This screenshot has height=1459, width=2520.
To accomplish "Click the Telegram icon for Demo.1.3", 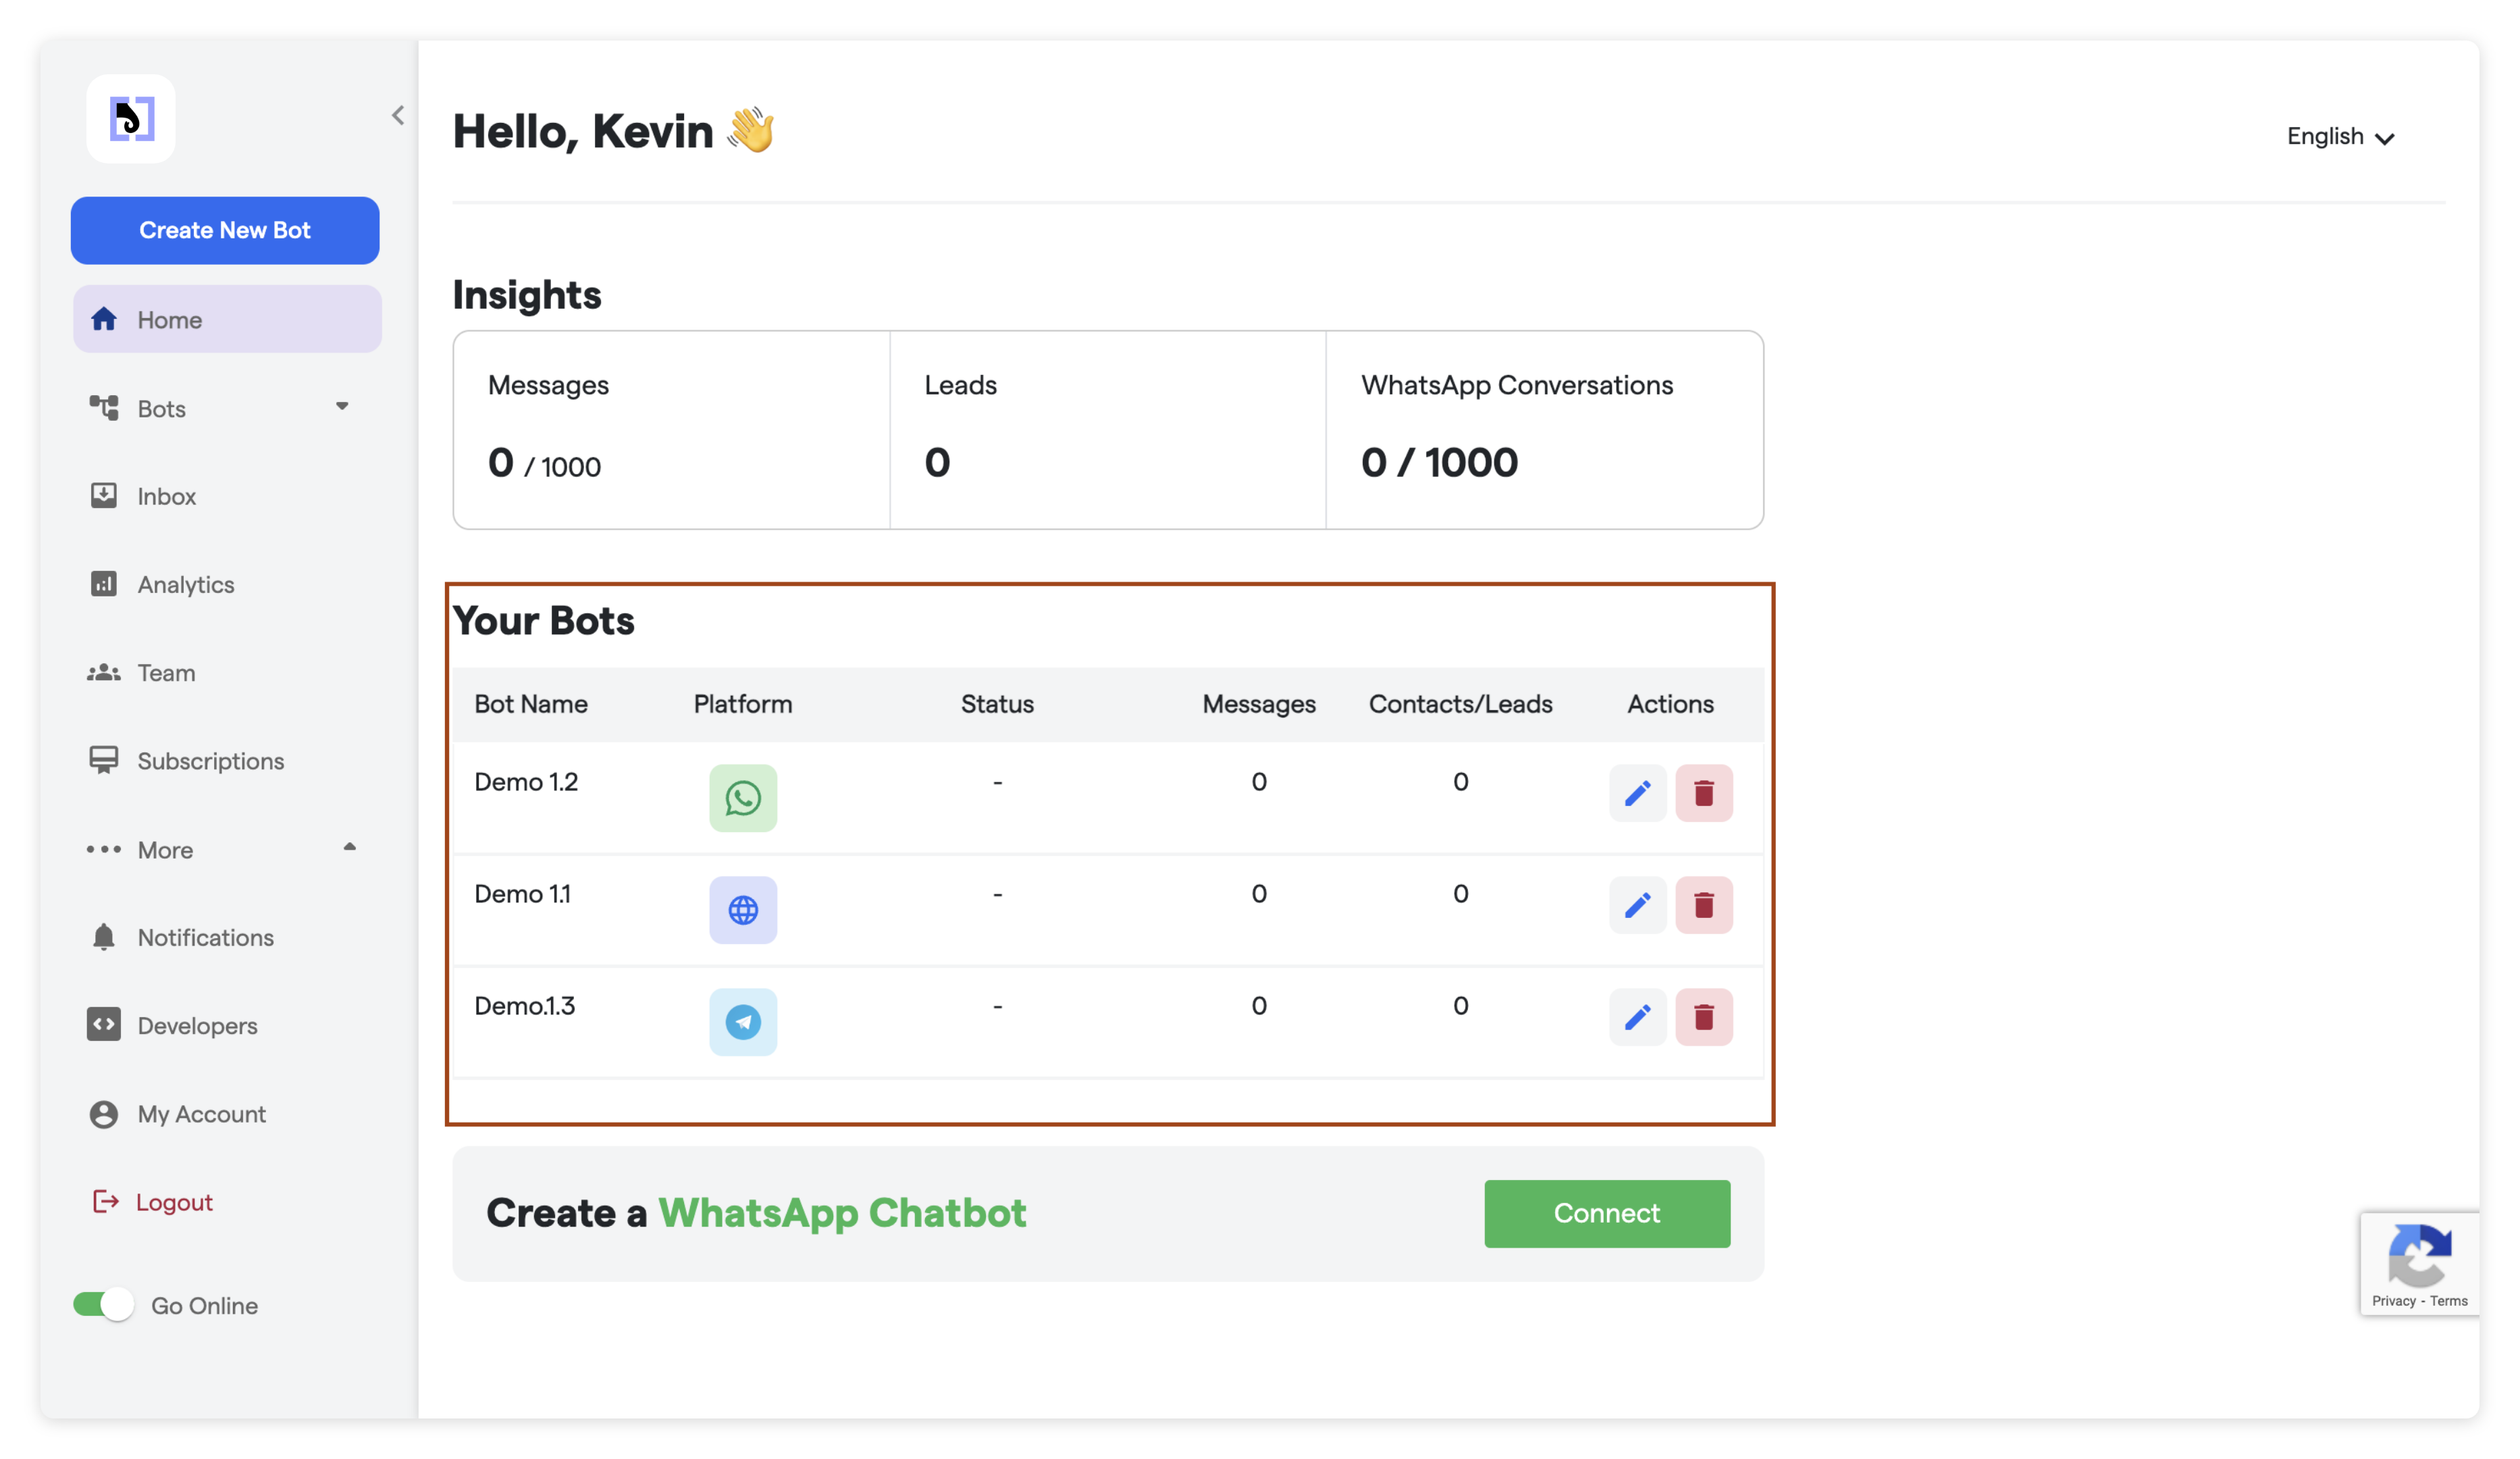I will (743, 1021).
